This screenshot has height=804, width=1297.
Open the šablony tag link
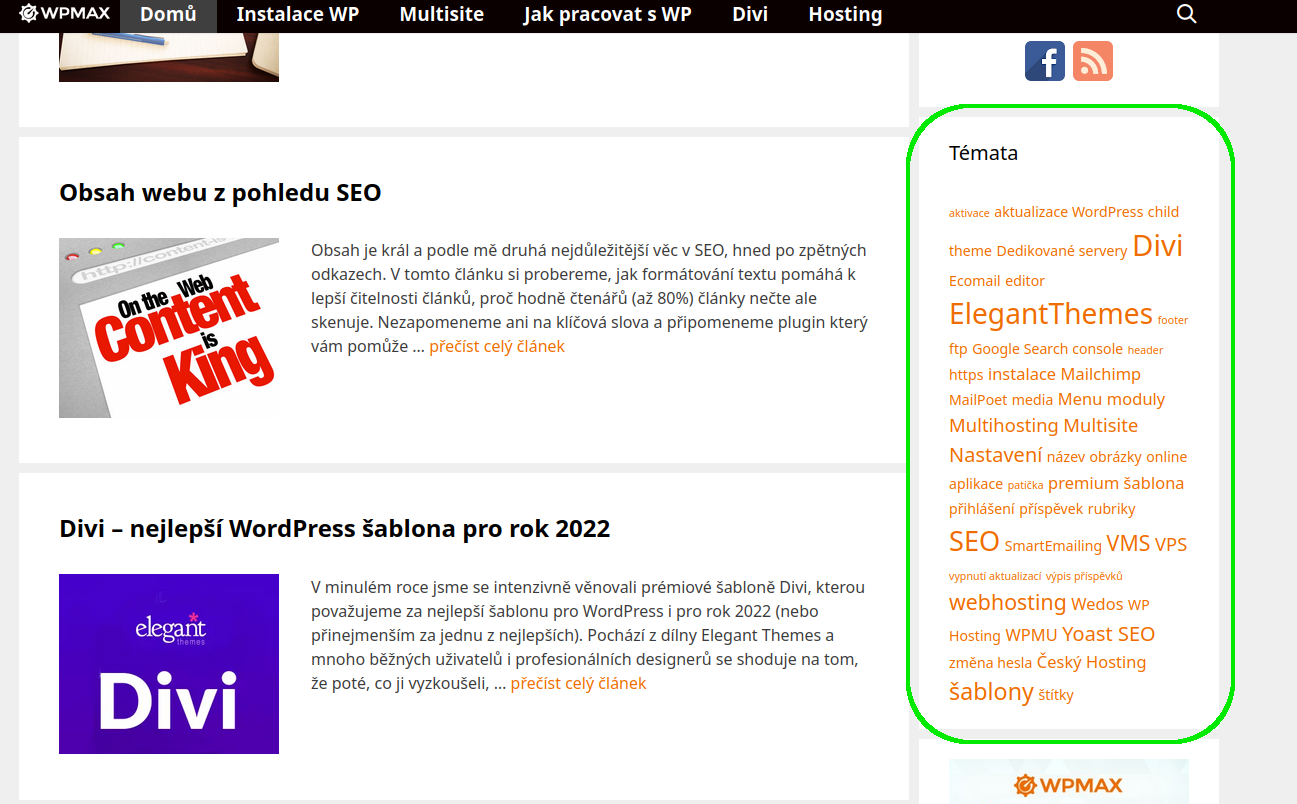[991, 691]
